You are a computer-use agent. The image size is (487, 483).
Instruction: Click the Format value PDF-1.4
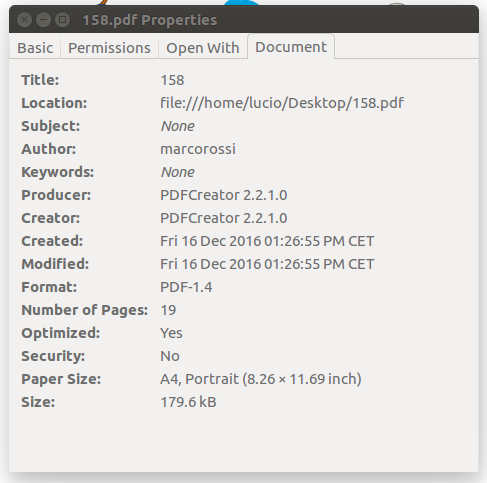(x=186, y=287)
